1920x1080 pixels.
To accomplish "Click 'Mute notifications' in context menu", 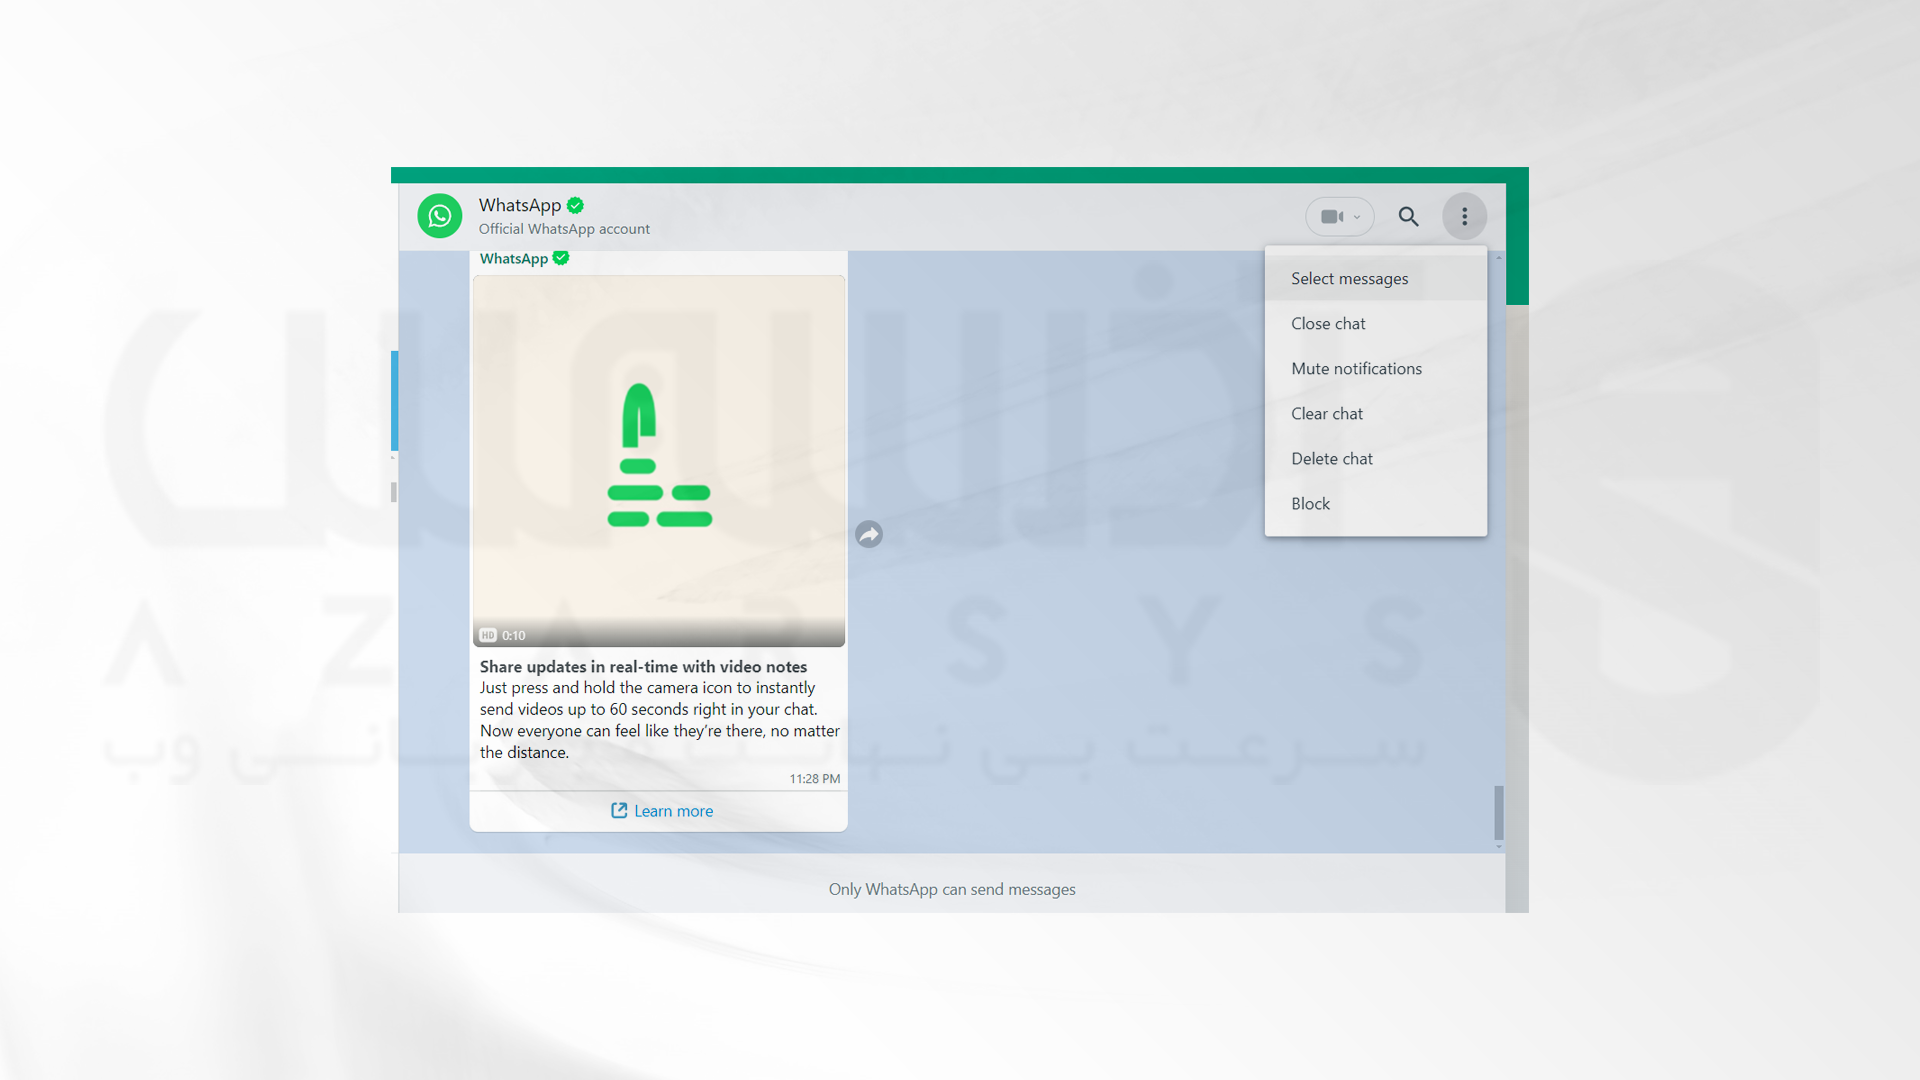I will click(1356, 368).
